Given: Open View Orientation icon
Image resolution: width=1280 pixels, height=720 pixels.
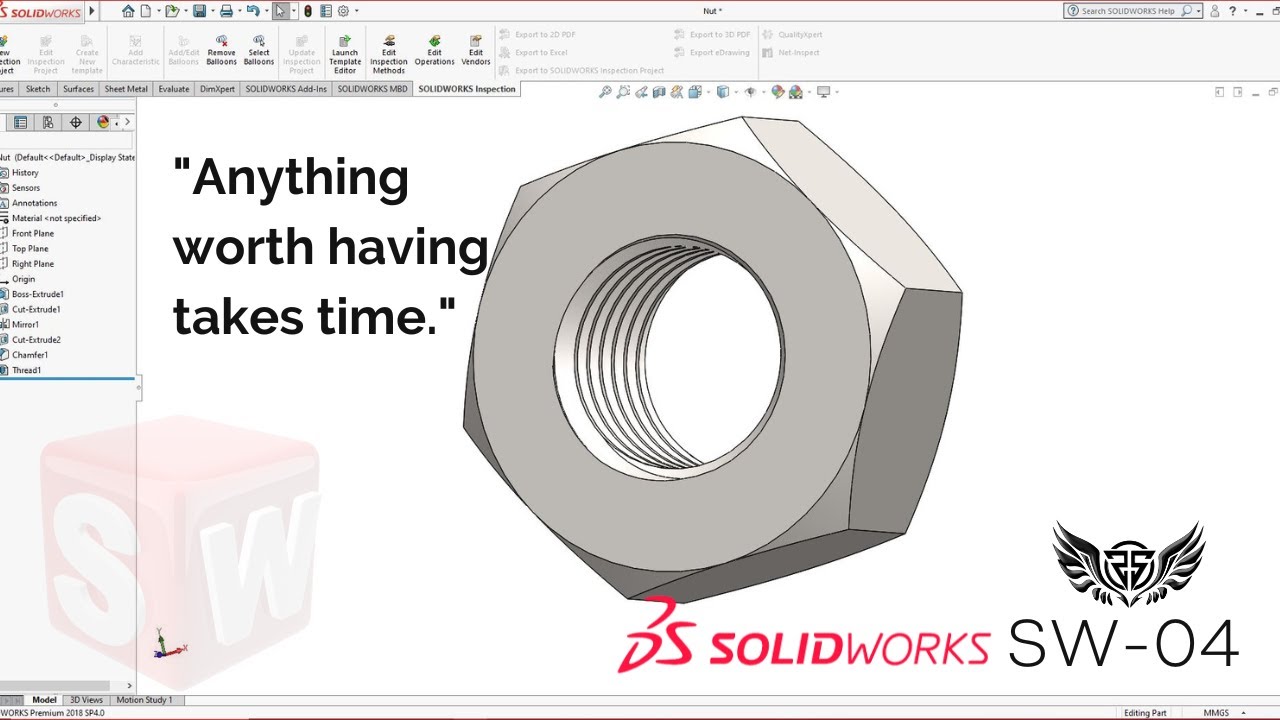Looking at the screenshot, I should (x=695, y=92).
